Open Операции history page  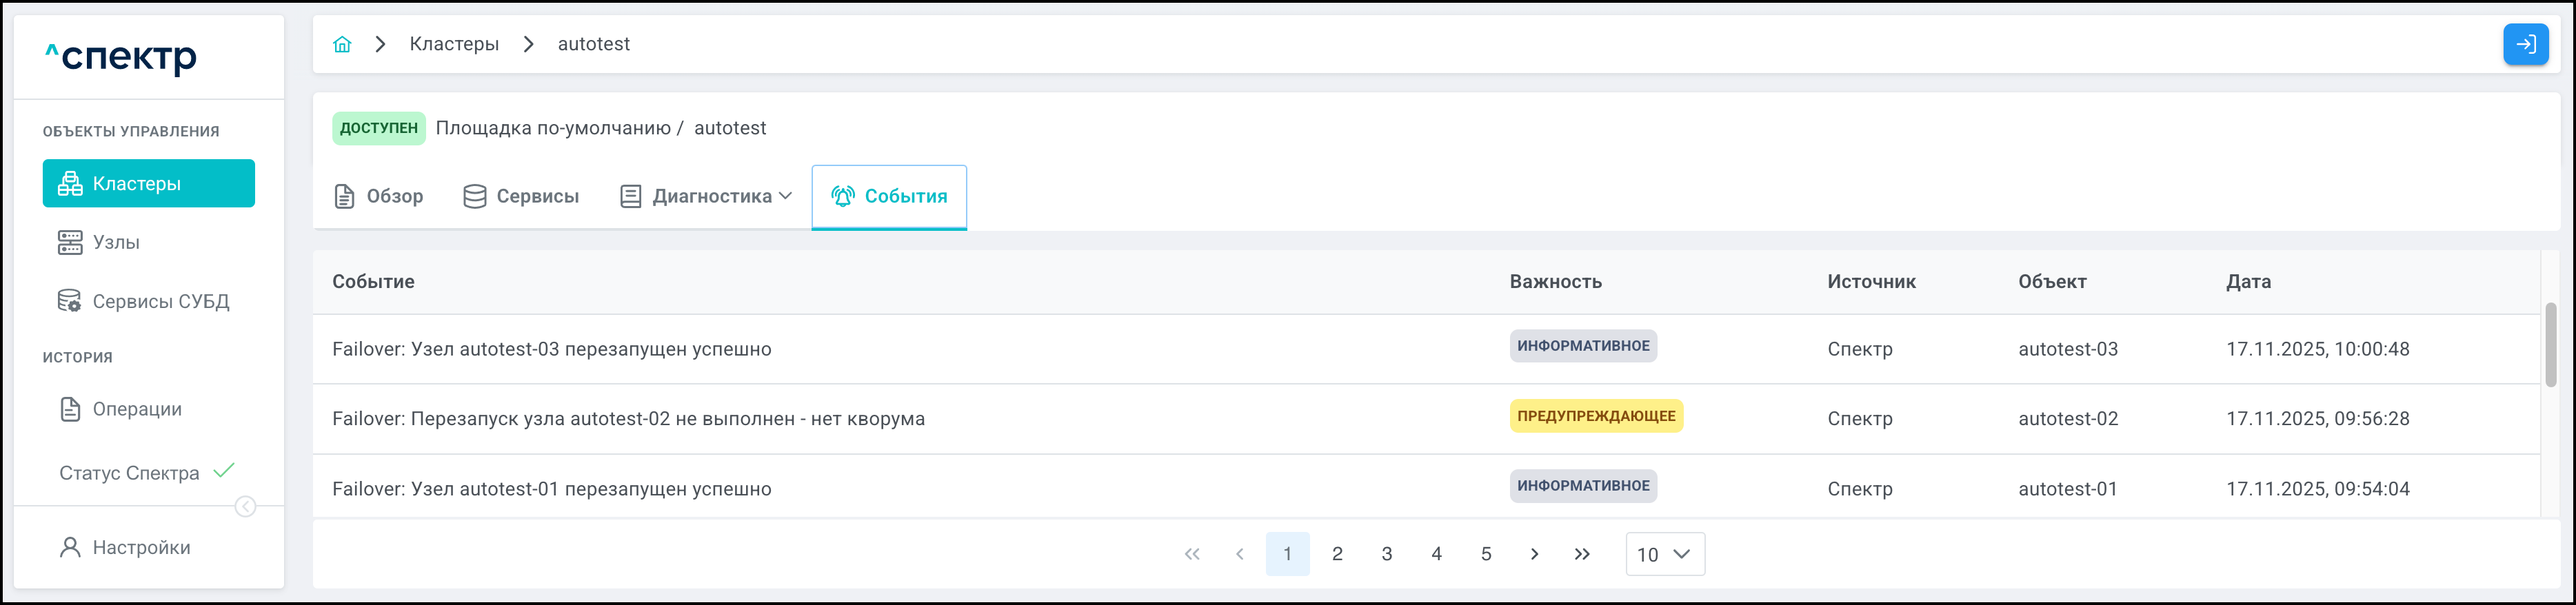tap(137, 409)
